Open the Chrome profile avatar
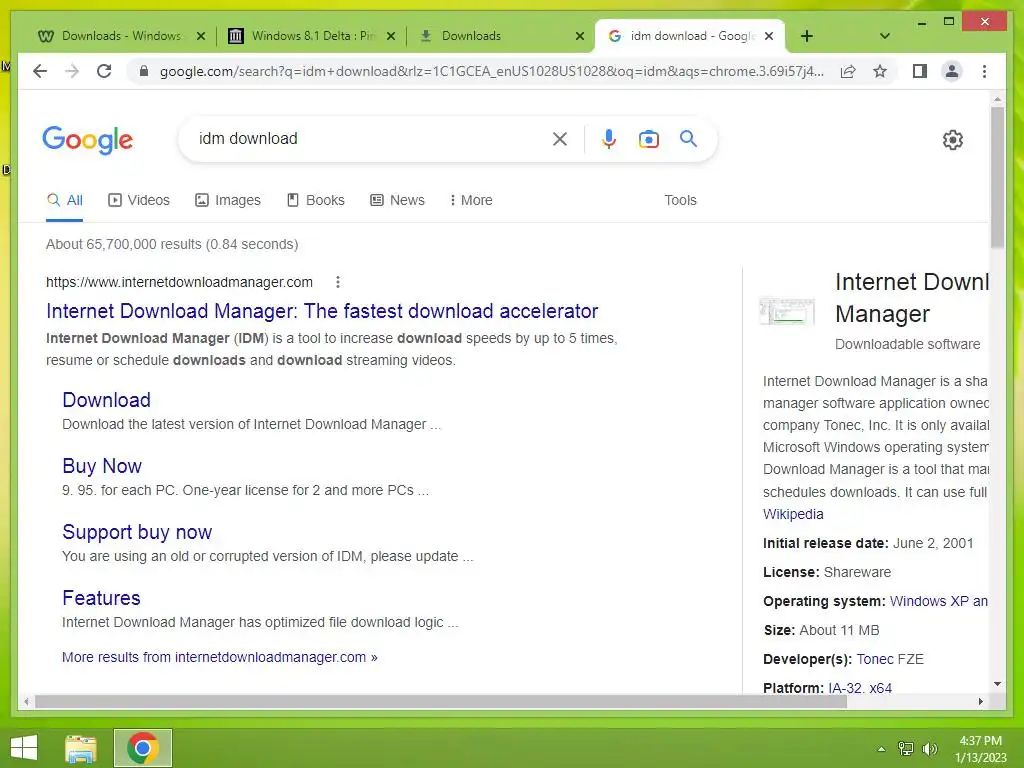Viewport: 1024px width, 768px height. pos(952,71)
